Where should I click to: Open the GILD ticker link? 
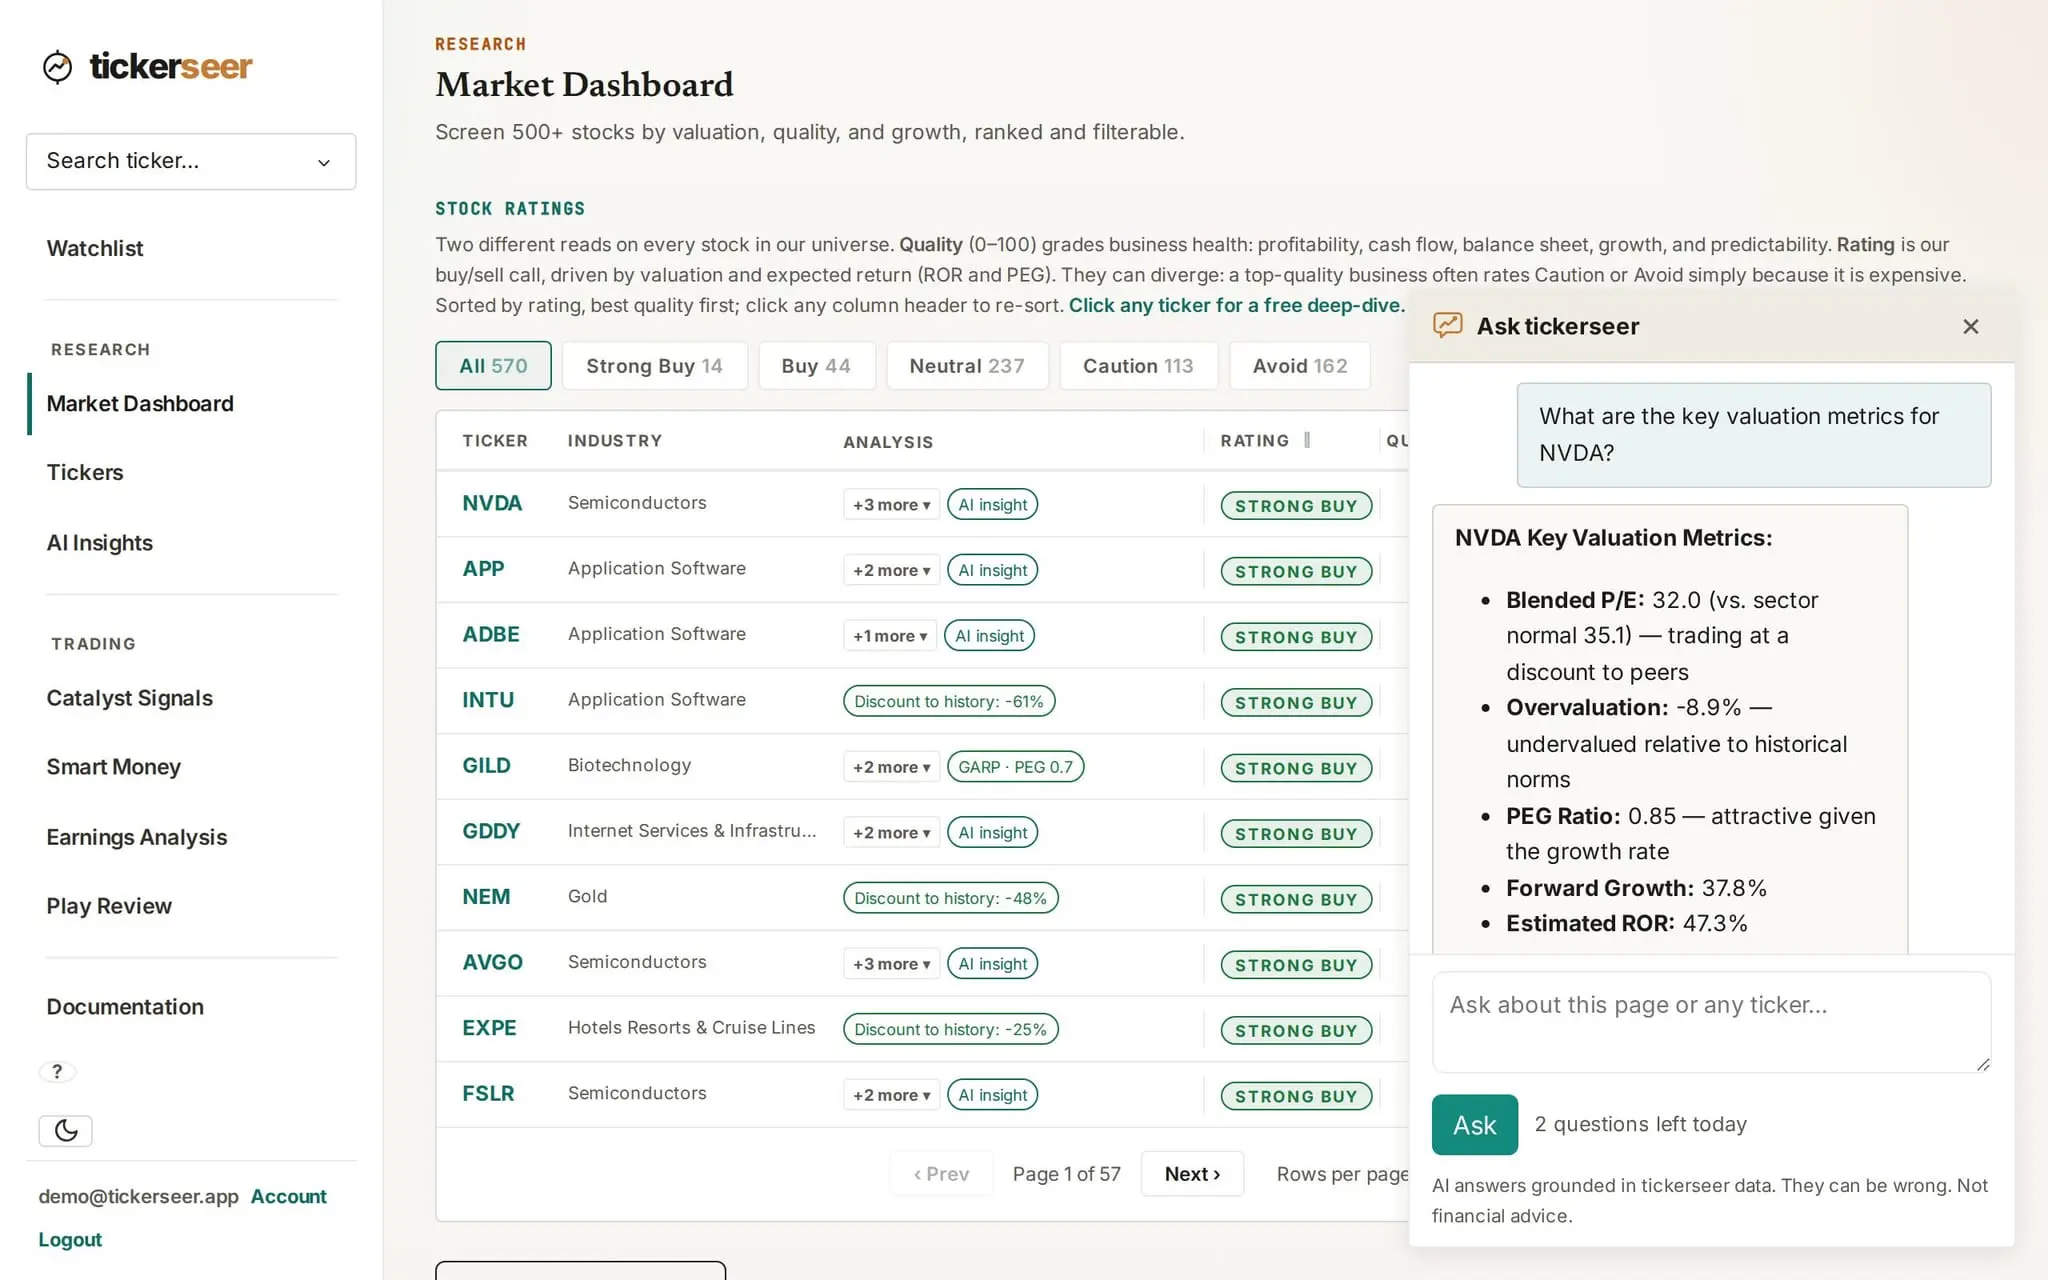pyautogui.click(x=486, y=766)
